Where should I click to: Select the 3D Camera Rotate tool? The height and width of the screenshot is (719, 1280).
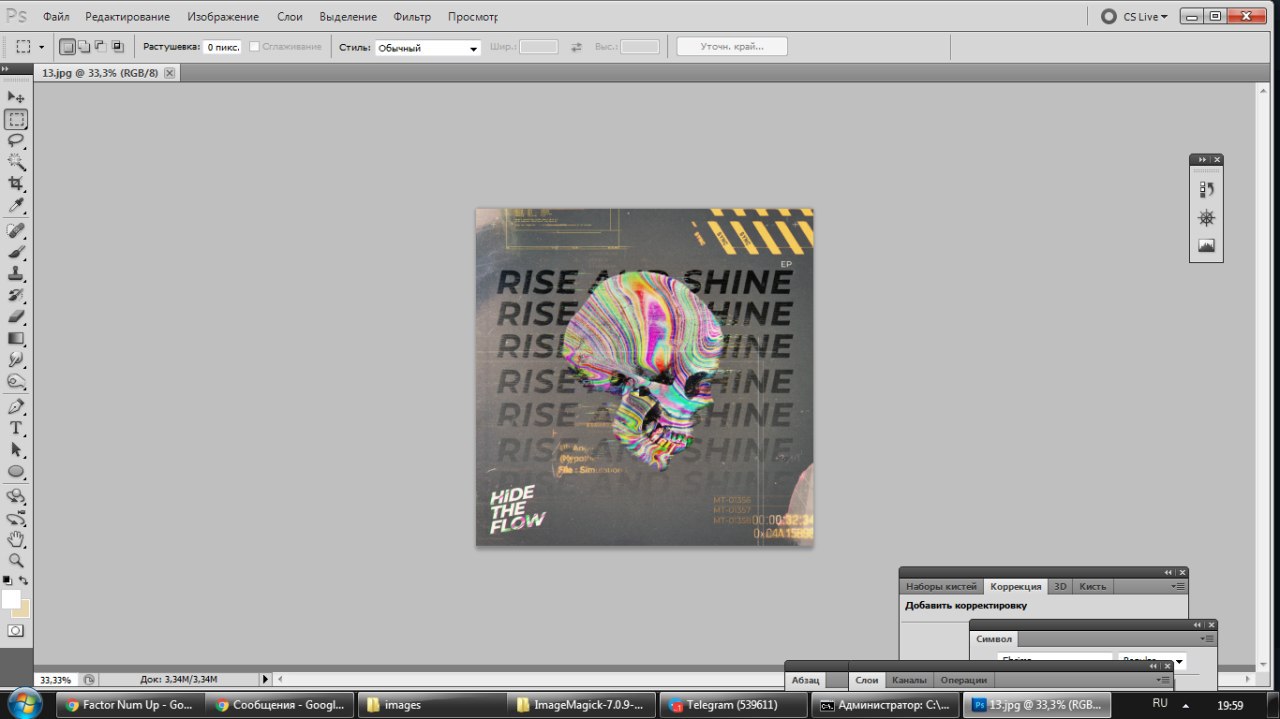(x=16, y=519)
